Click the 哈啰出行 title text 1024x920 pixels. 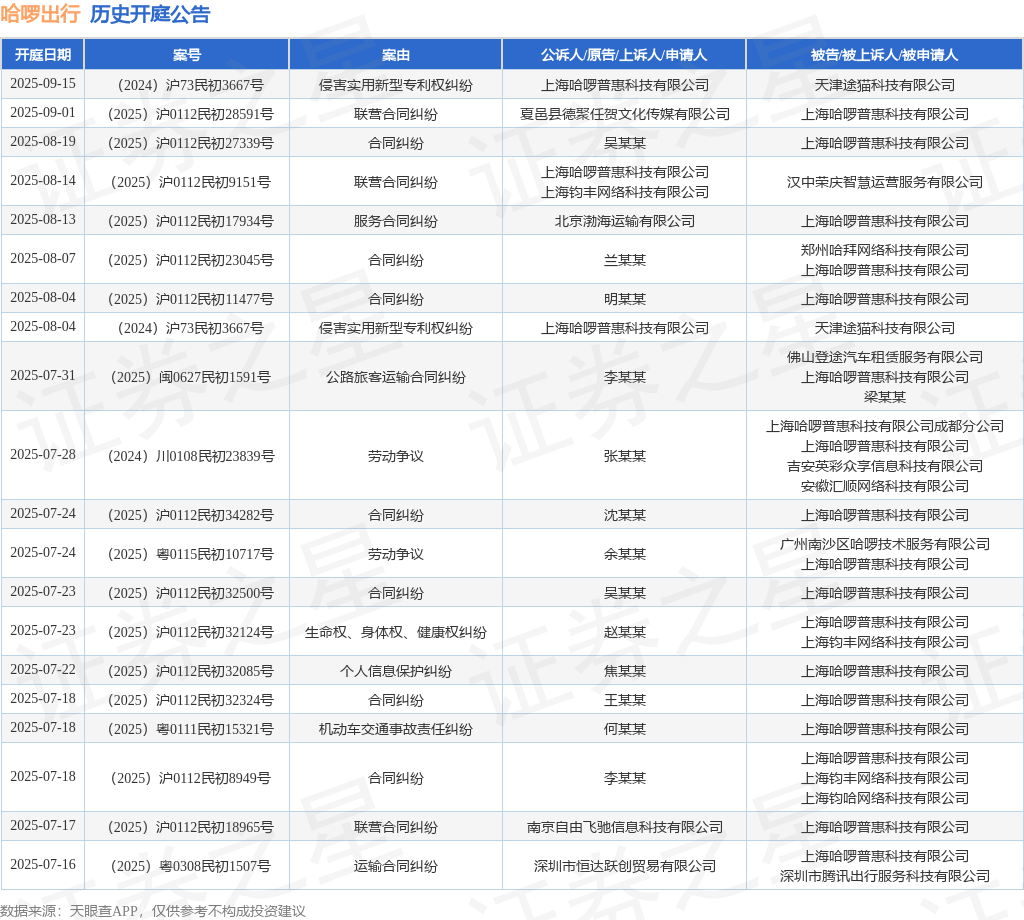(40, 14)
